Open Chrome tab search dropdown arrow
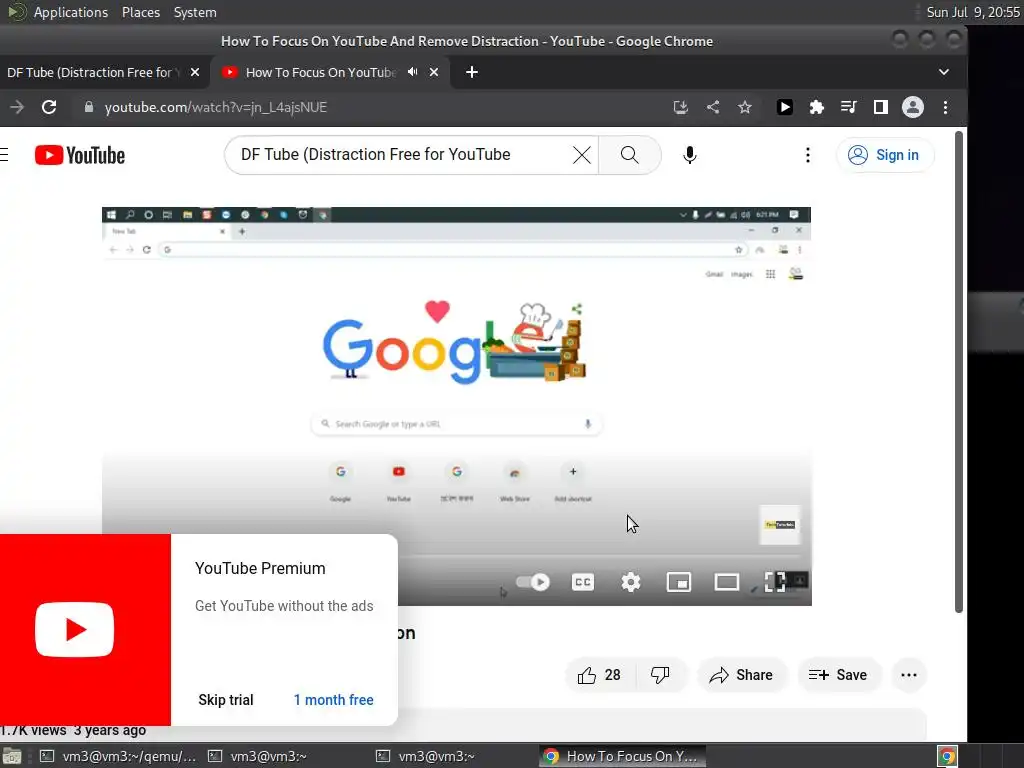This screenshot has width=1024, height=768. coord(944,72)
